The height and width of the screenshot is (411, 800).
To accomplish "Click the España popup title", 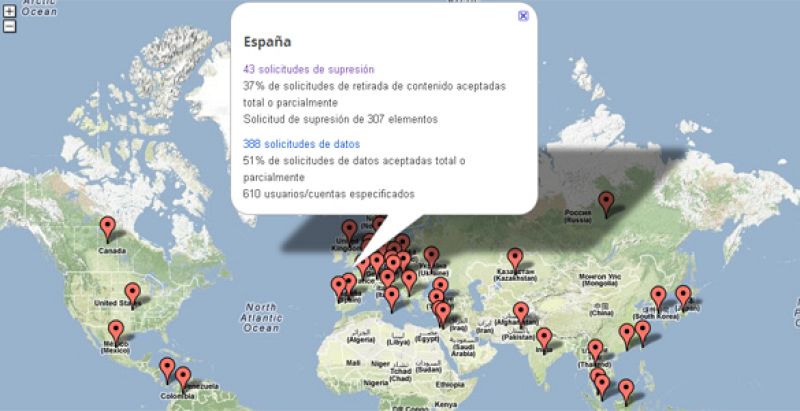I will coord(268,43).
